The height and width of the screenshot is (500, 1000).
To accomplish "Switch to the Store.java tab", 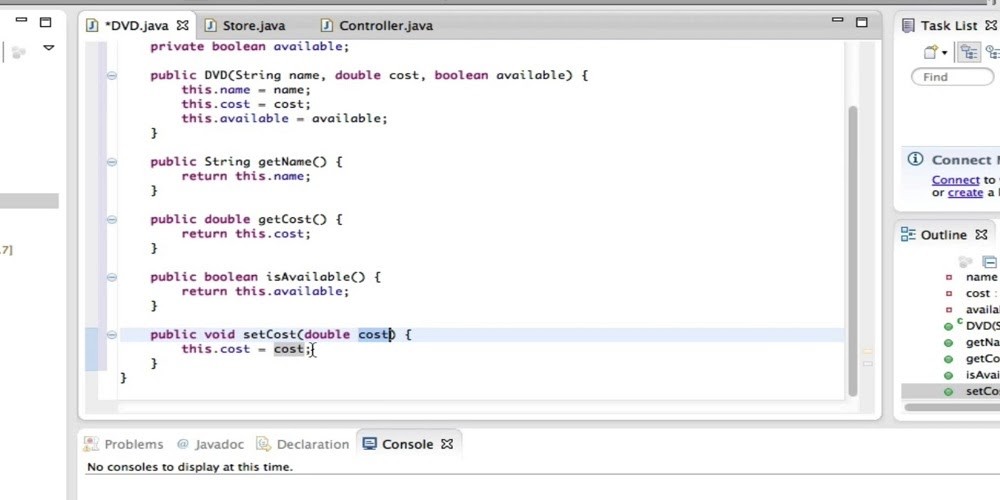I will [x=251, y=26].
